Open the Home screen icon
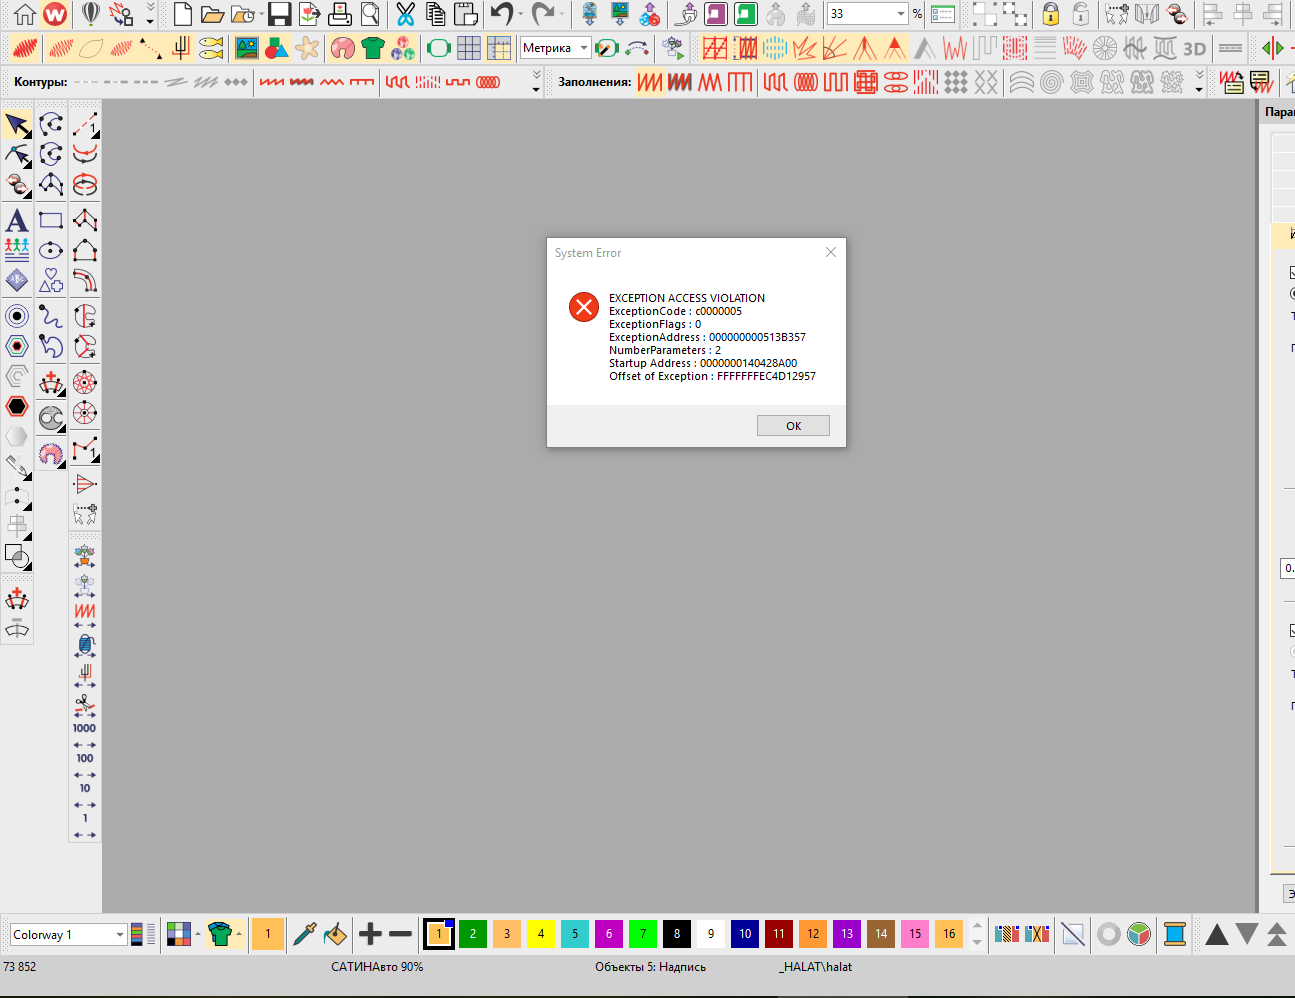The width and height of the screenshot is (1295, 998). pyautogui.click(x=25, y=14)
